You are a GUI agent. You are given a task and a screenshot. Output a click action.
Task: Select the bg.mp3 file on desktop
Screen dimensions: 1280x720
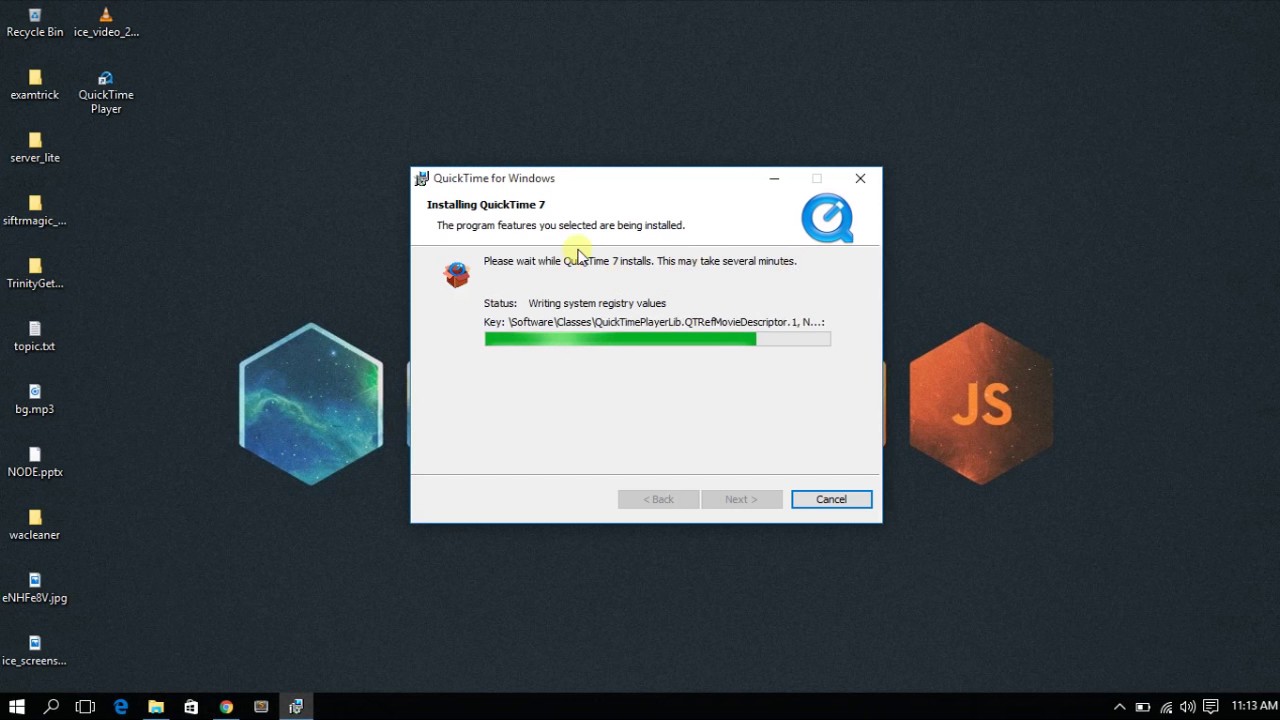(35, 401)
